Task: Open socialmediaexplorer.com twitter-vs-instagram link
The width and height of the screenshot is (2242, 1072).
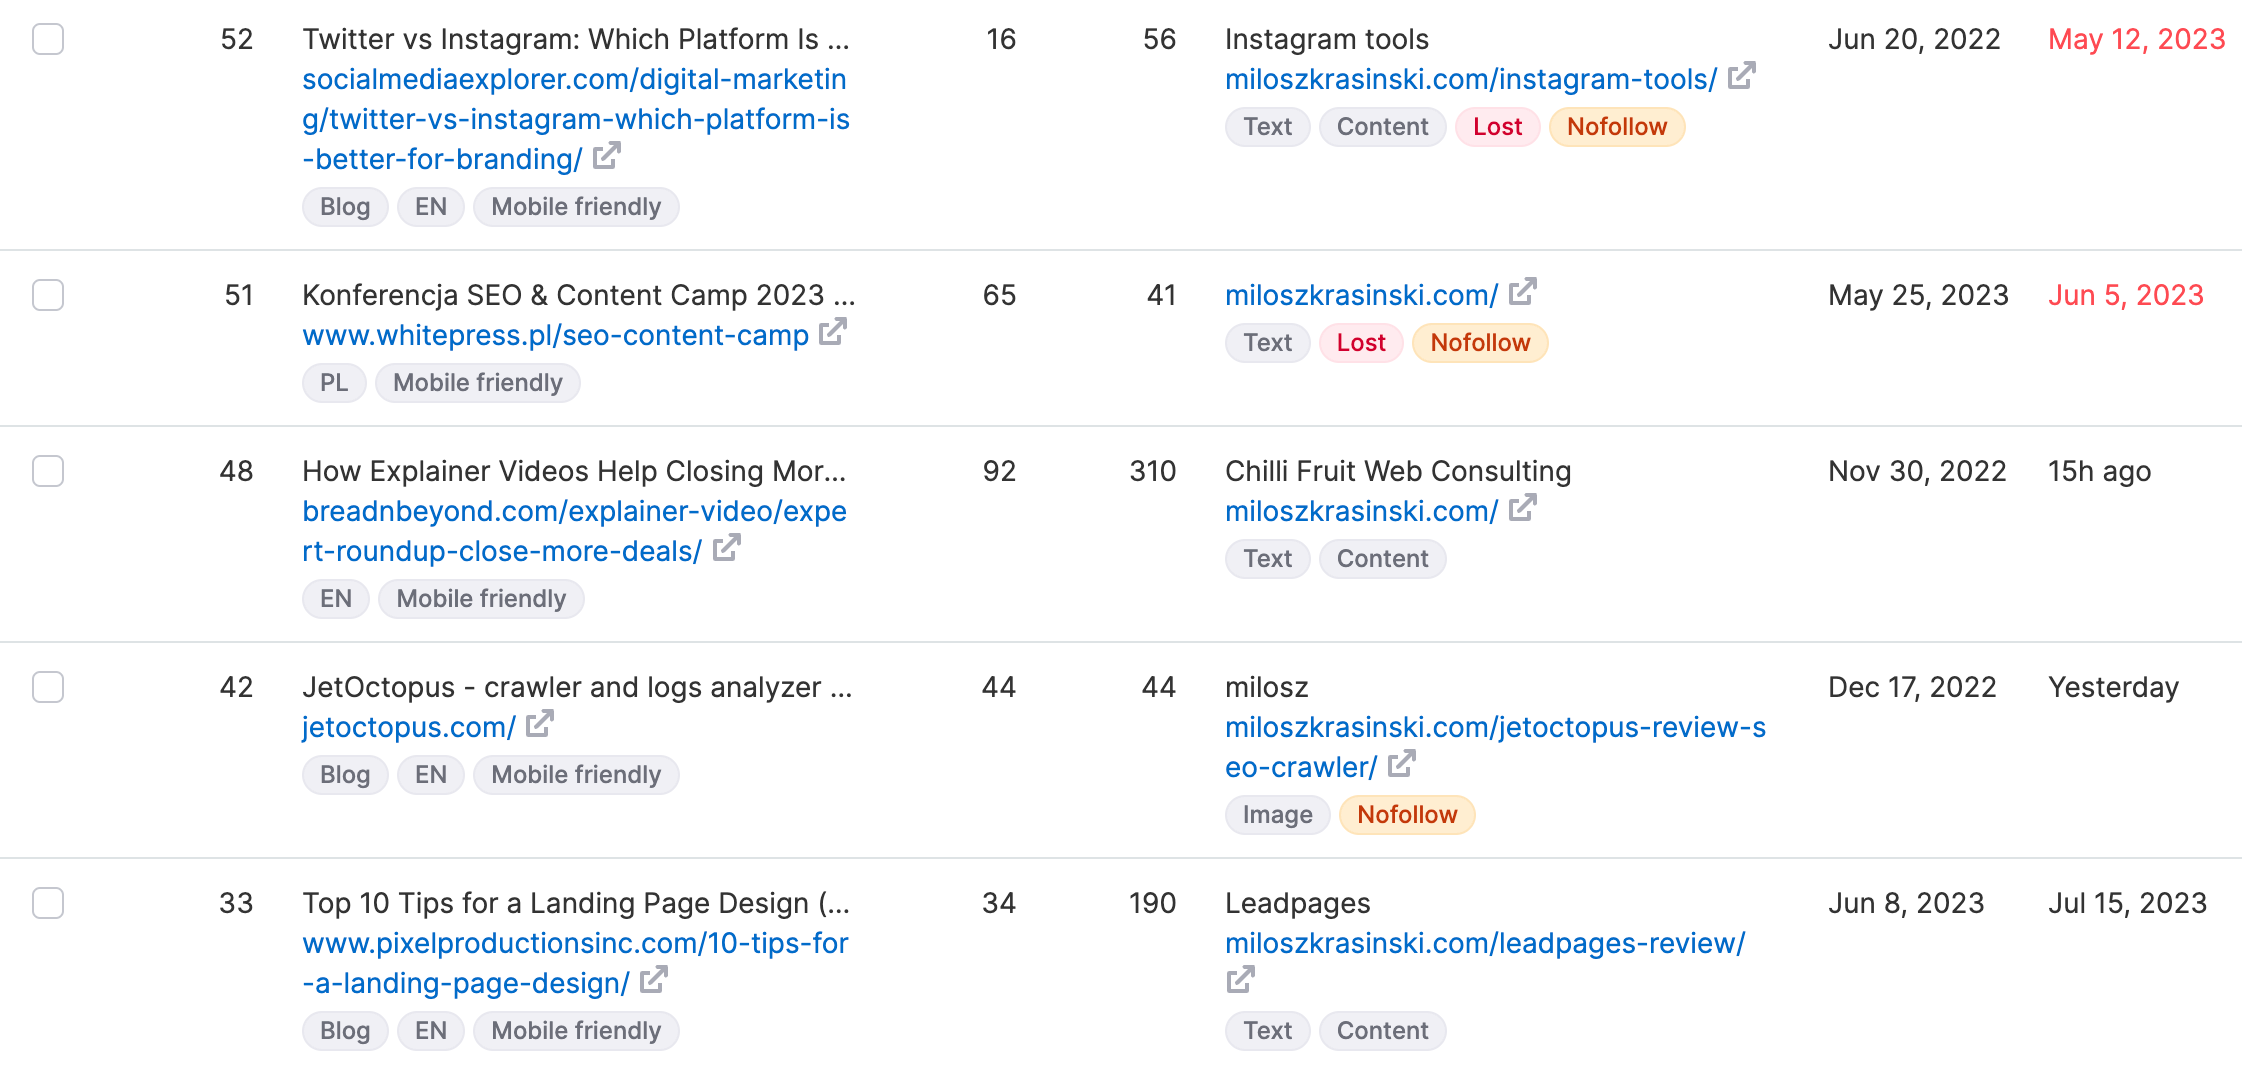Action: pyautogui.click(x=576, y=119)
